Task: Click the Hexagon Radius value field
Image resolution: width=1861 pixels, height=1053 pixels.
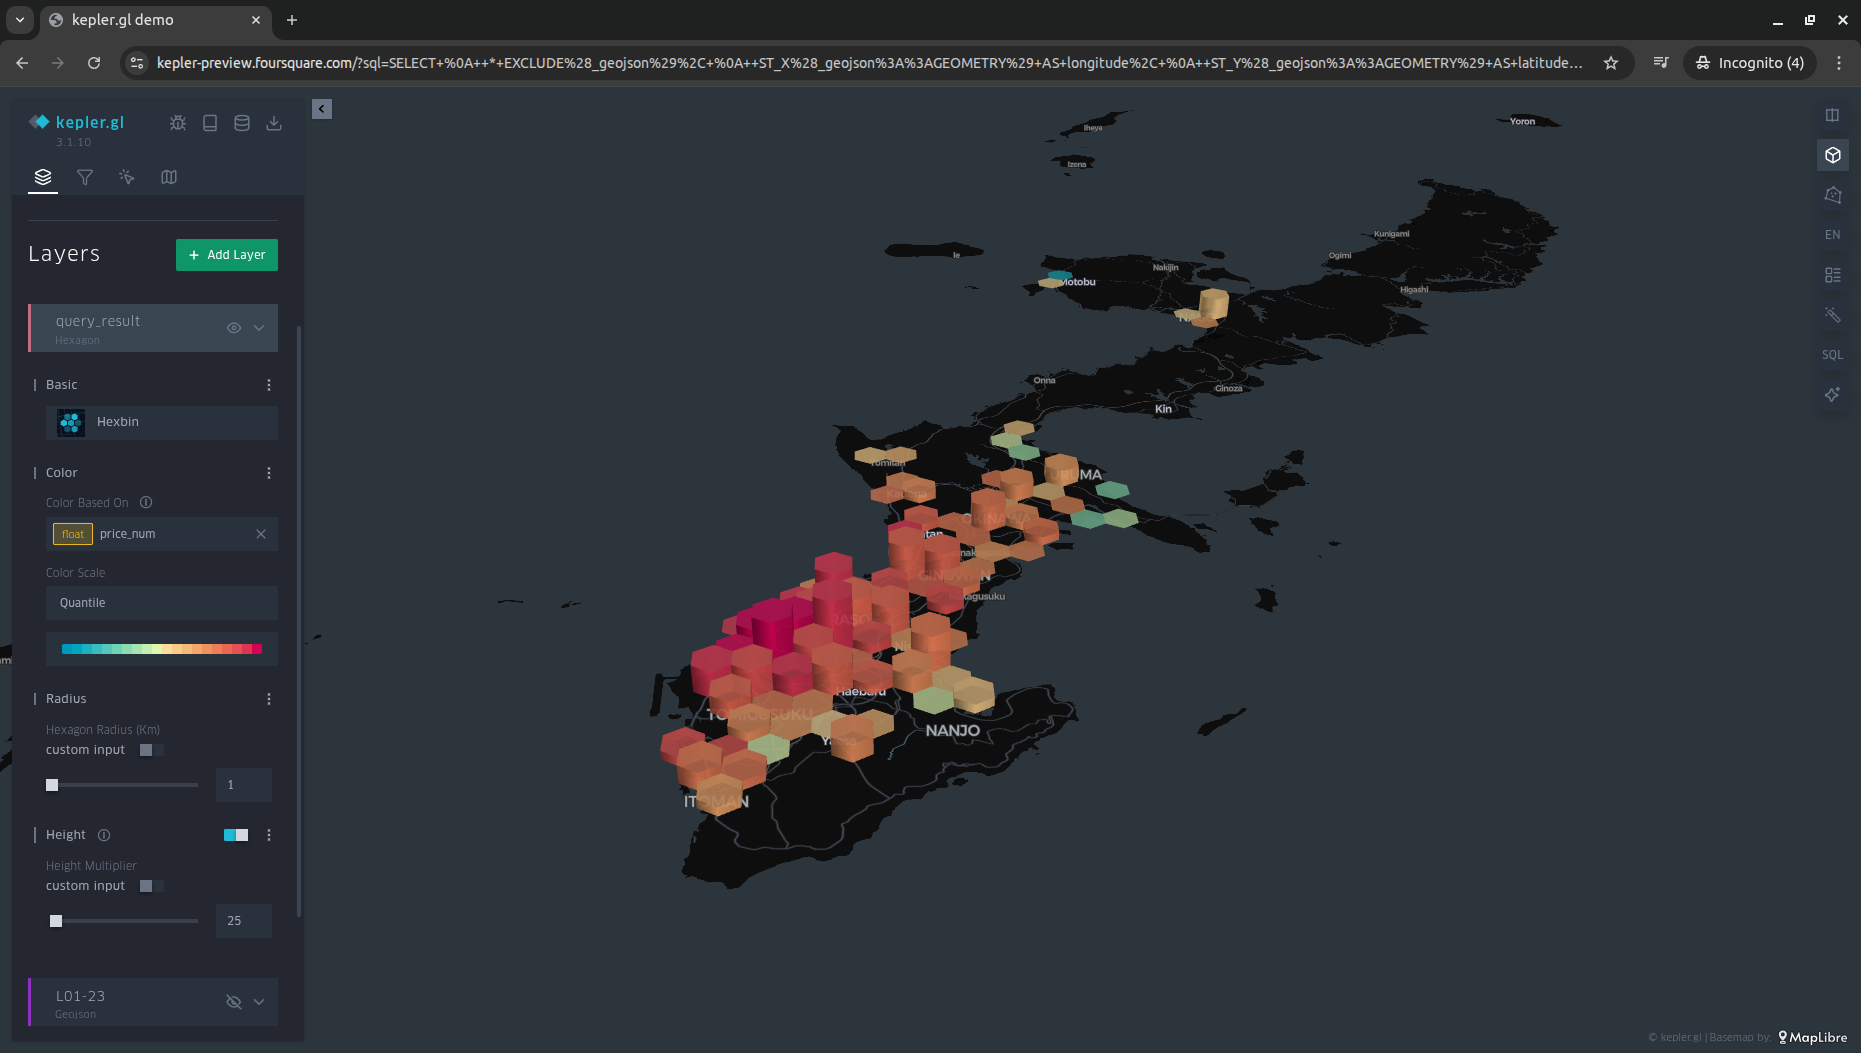Action: point(244,785)
